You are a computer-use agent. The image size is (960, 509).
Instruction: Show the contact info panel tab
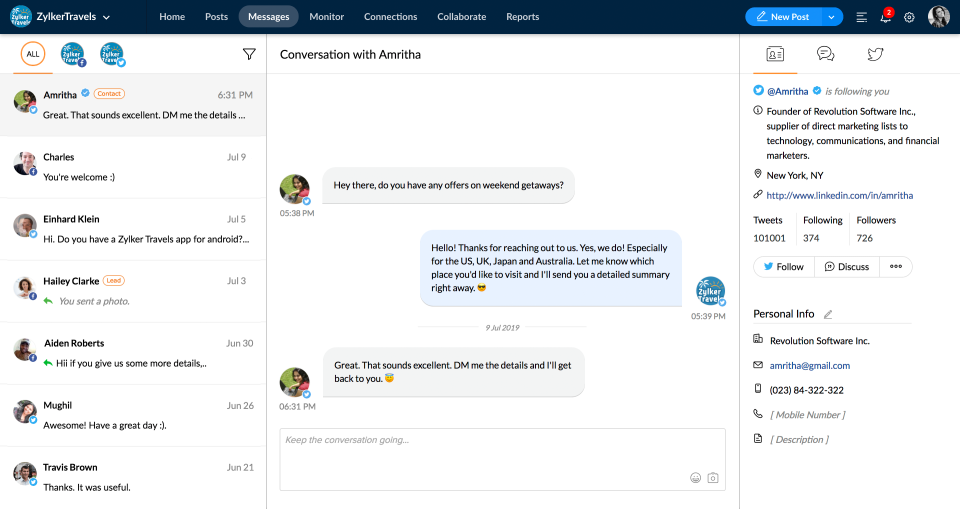pos(775,54)
